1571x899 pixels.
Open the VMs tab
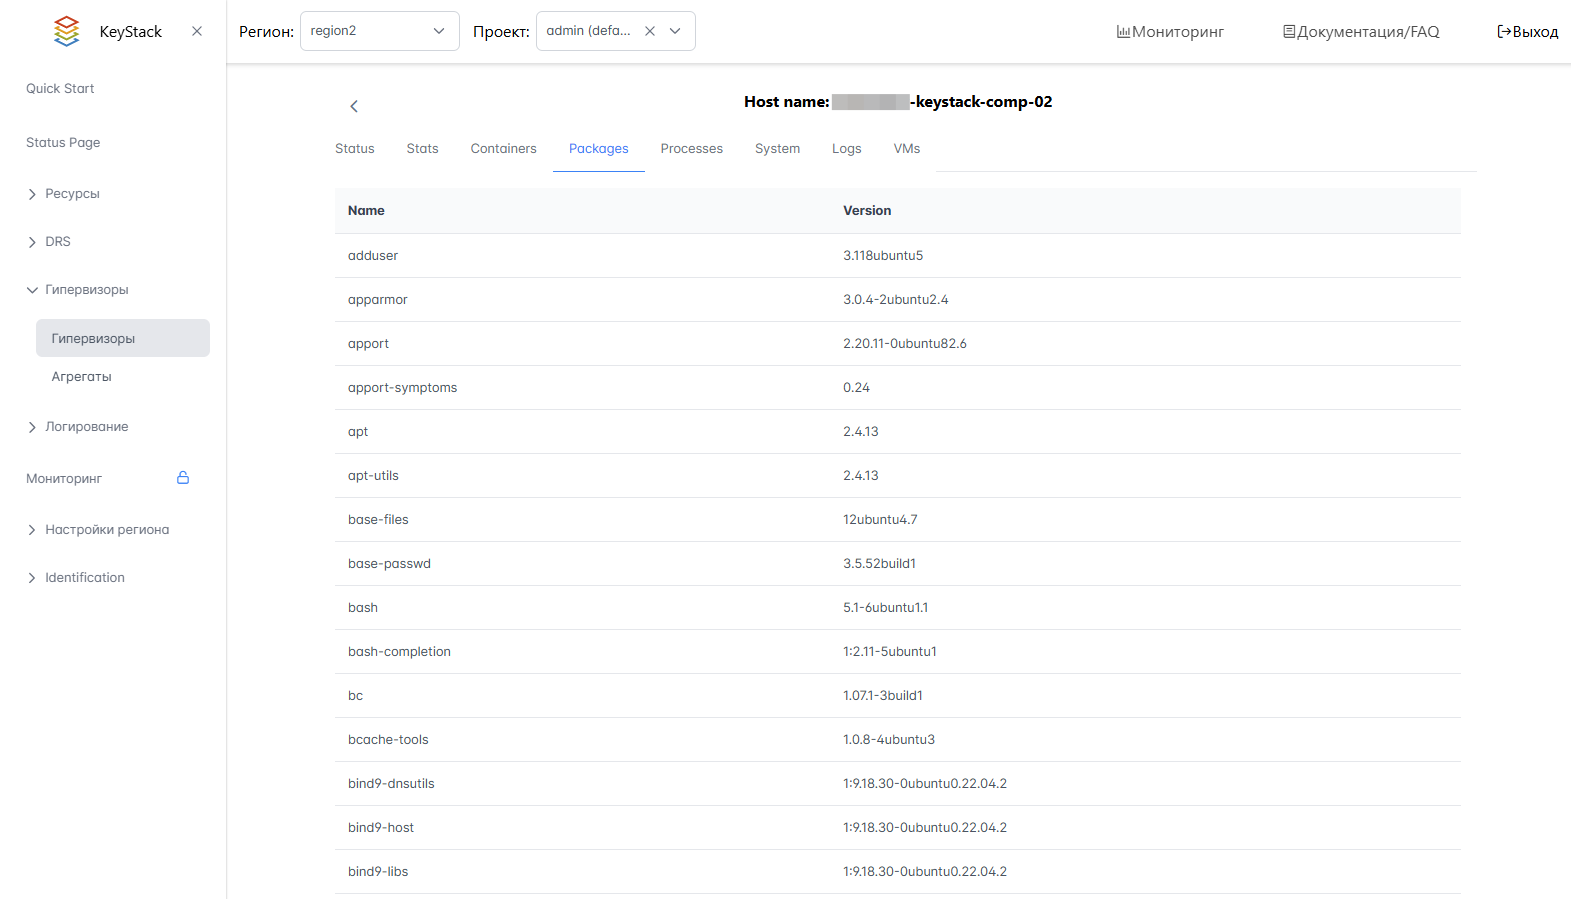(x=906, y=149)
